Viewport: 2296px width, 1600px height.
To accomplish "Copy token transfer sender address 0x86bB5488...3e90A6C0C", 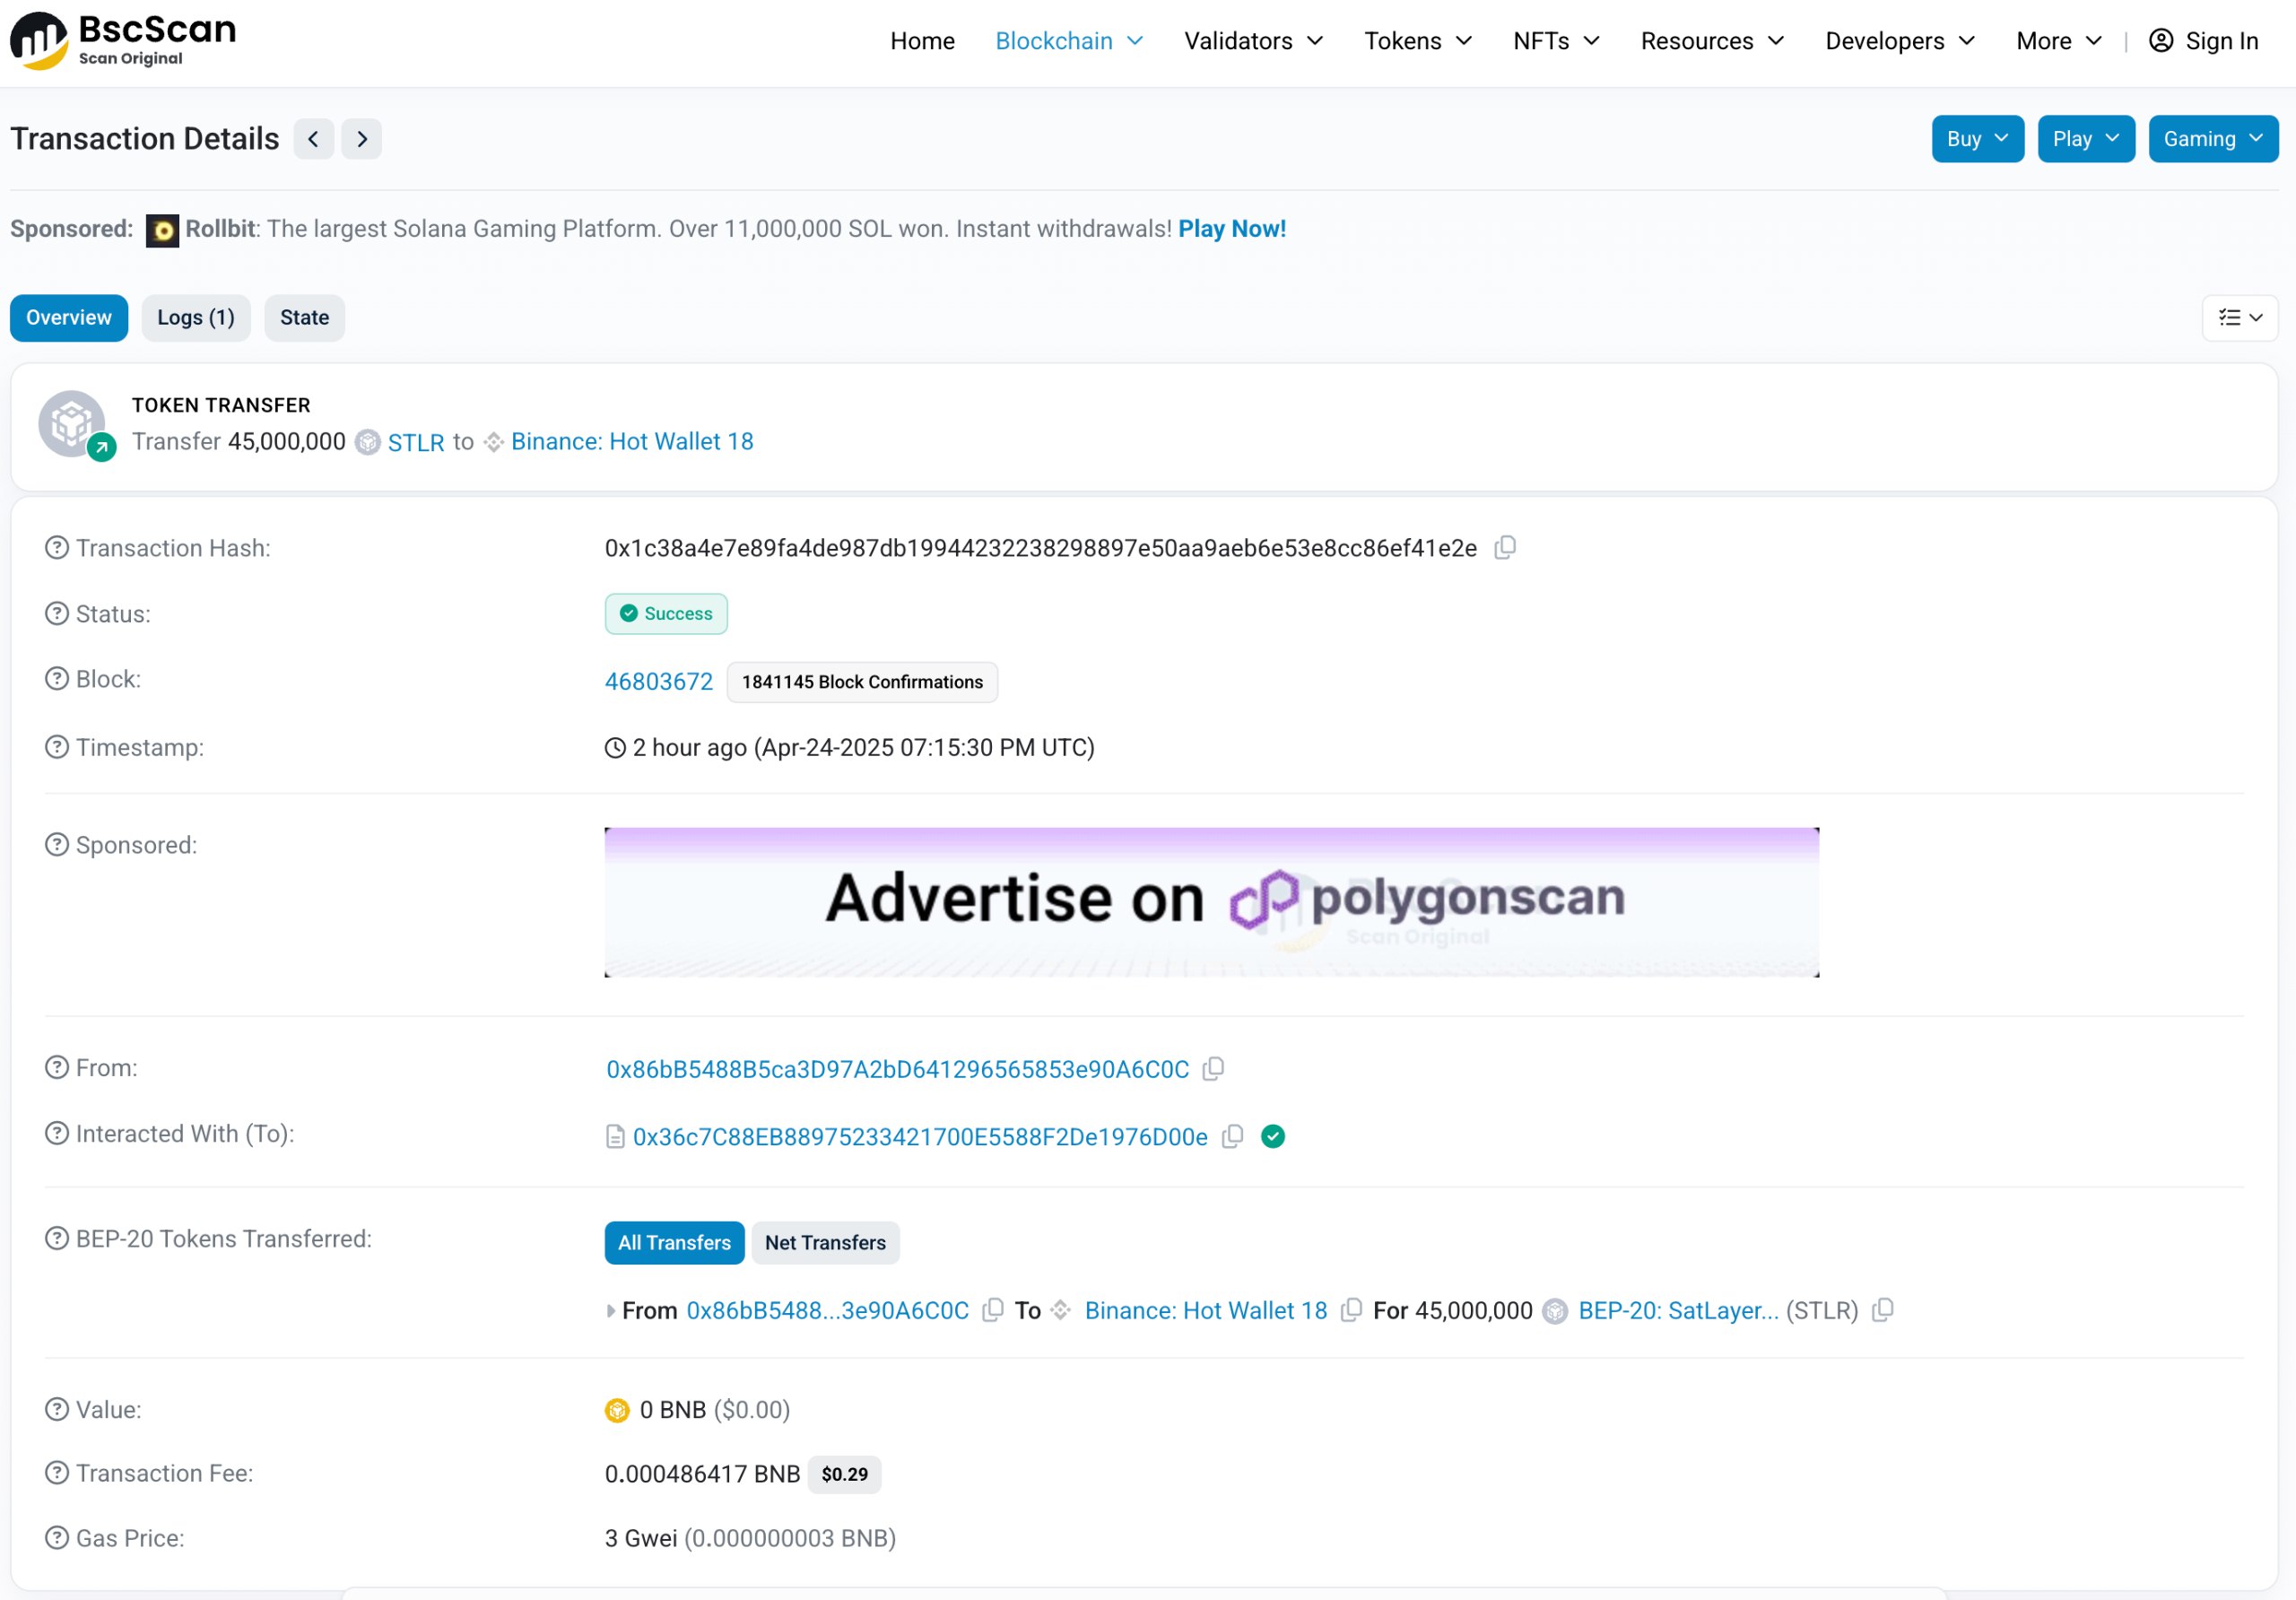I will pyautogui.click(x=993, y=1311).
